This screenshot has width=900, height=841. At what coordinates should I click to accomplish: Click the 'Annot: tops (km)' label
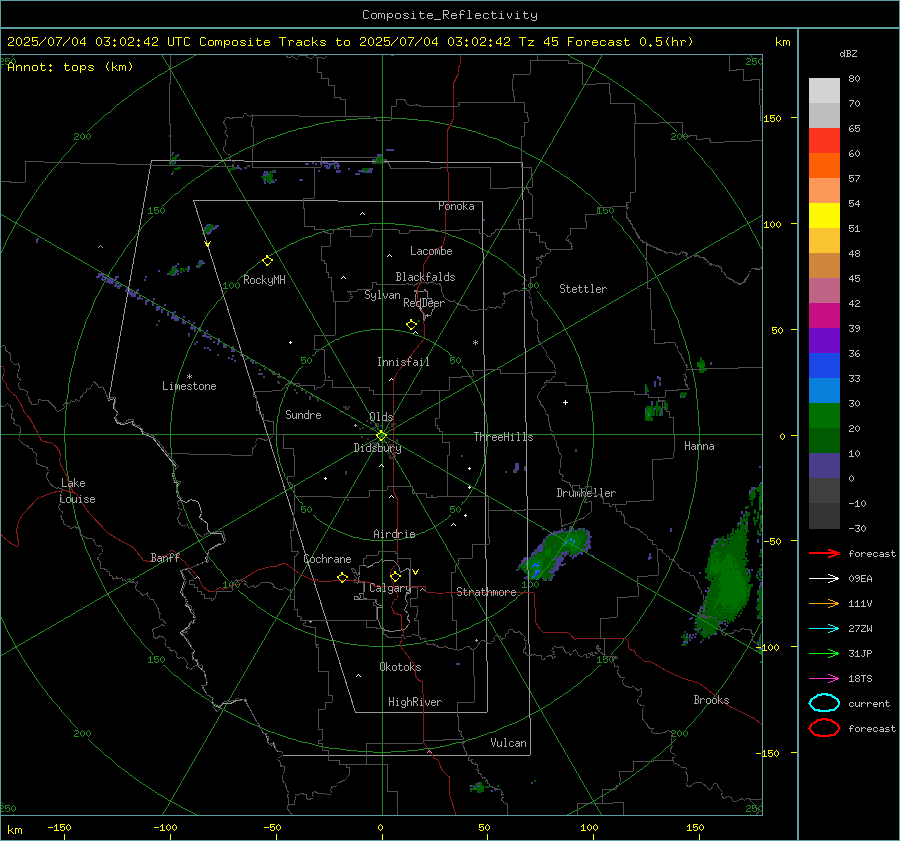point(70,67)
